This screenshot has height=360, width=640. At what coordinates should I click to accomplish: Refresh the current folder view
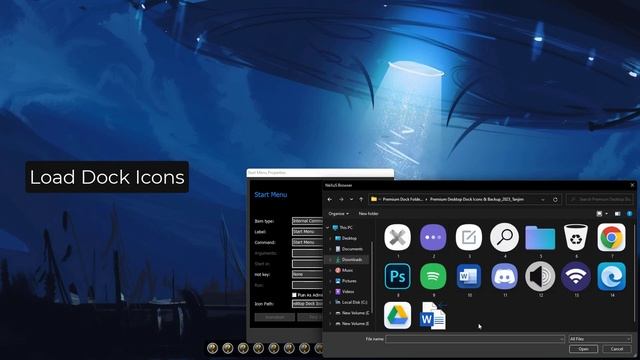tap(555, 200)
